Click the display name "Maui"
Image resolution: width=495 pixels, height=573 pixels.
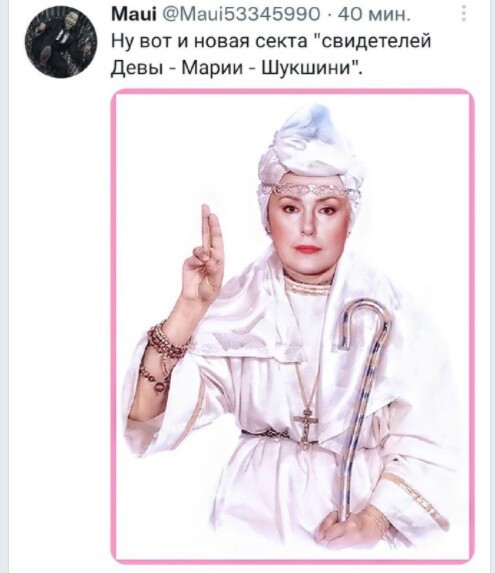[x=134, y=15]
